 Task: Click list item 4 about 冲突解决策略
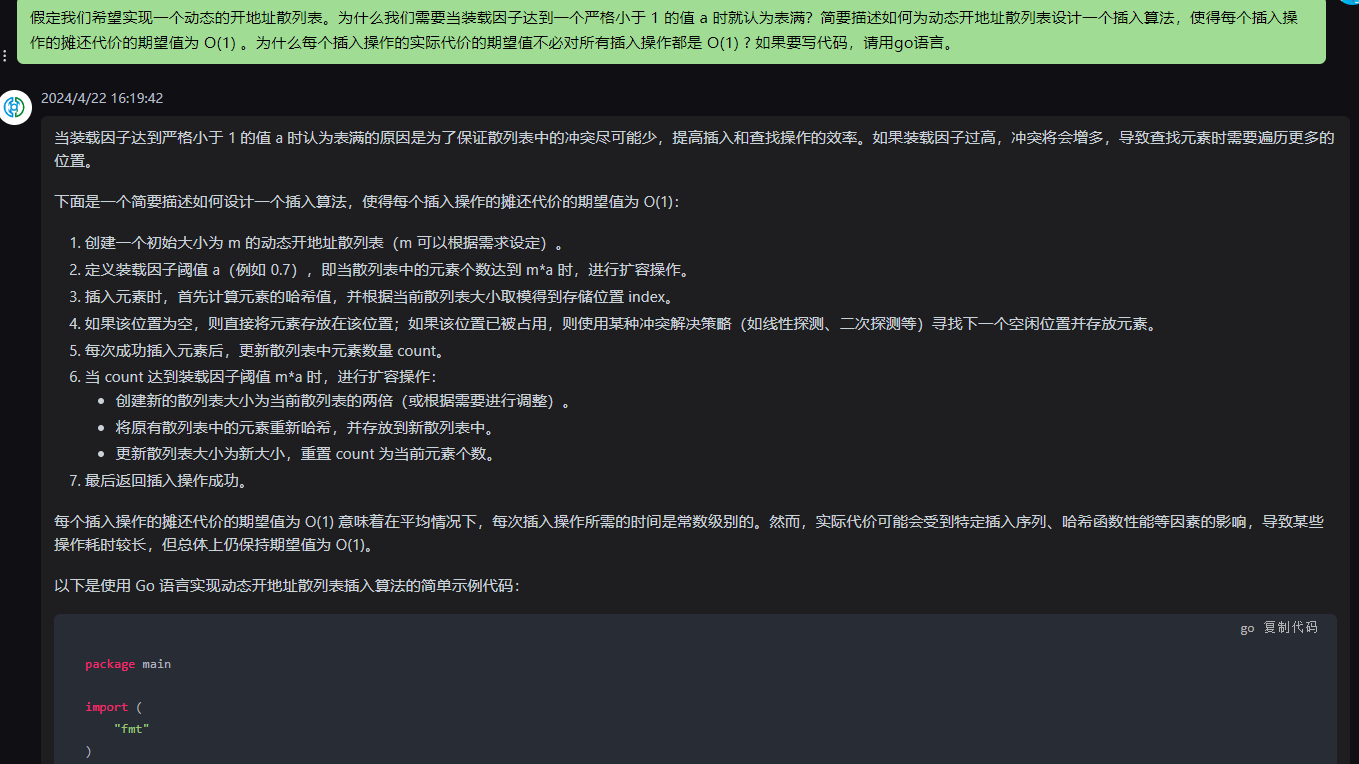pyautogui.click(x=612, y=324)
